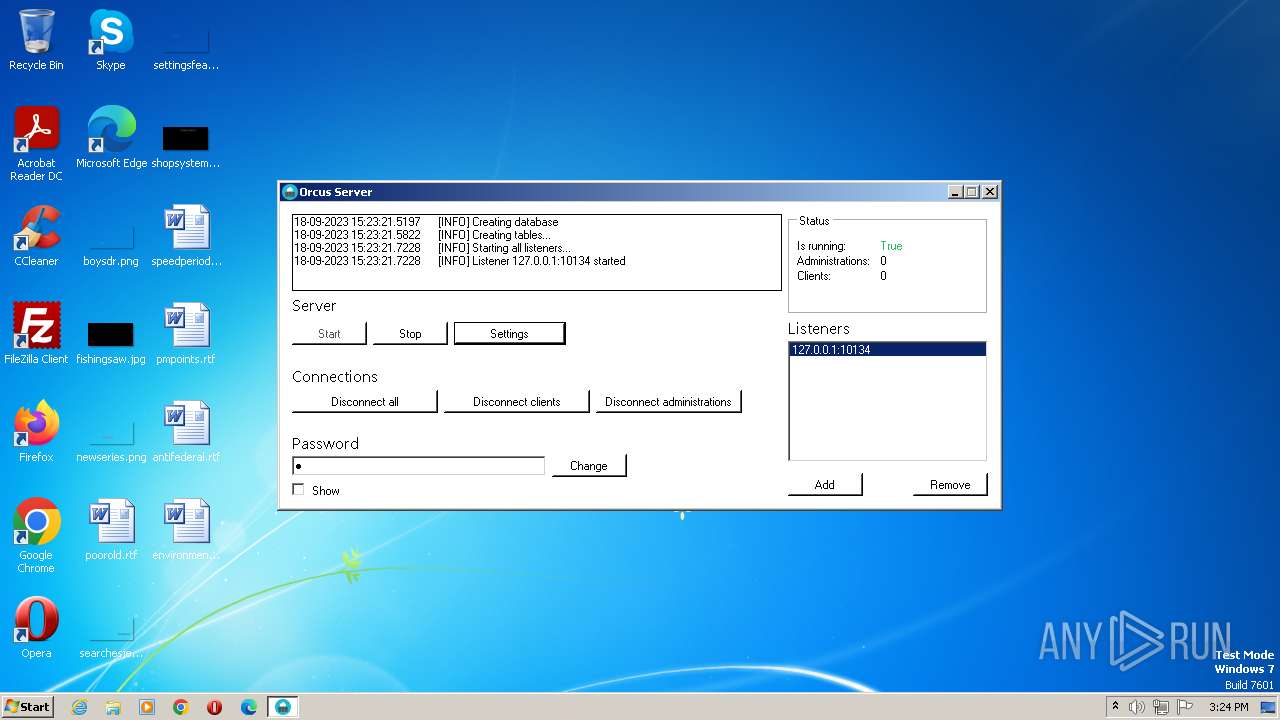
Task: Open CCleaner desktop shortcut
Action: coord(37,236)
